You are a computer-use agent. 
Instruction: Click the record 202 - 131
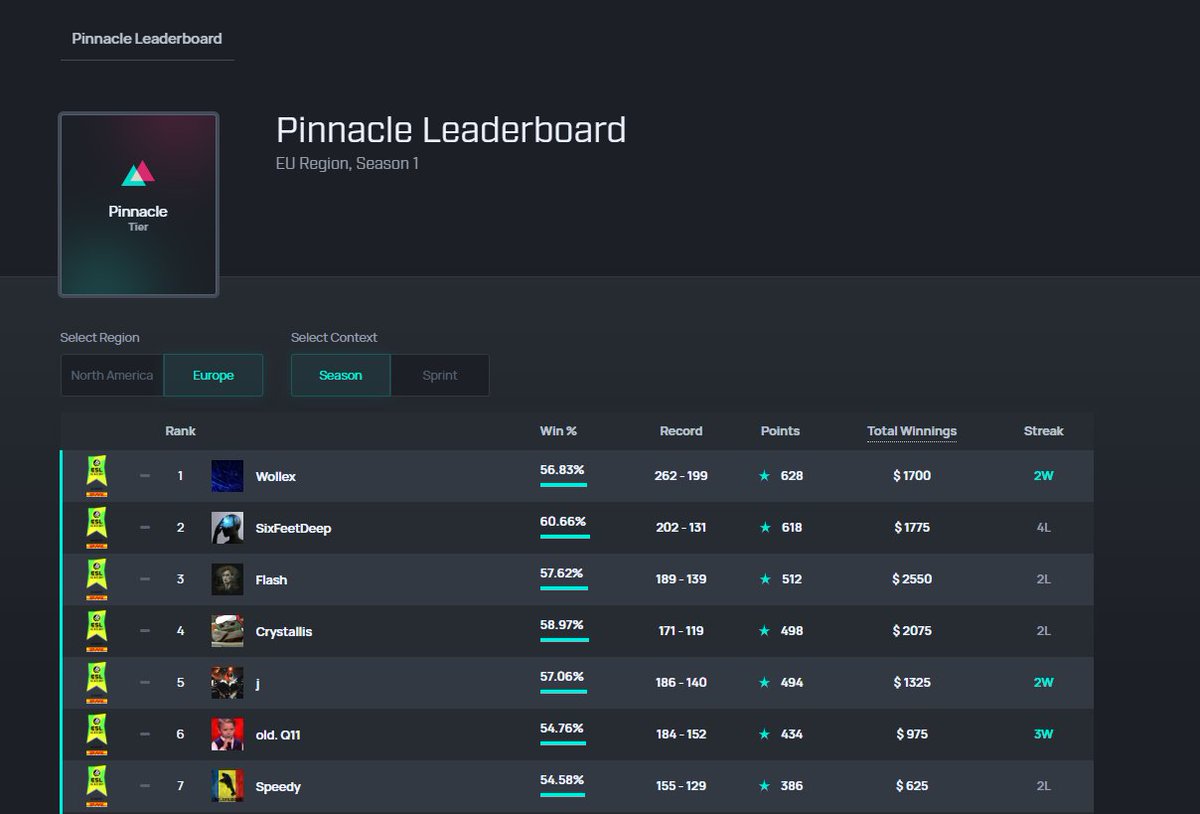681,527
